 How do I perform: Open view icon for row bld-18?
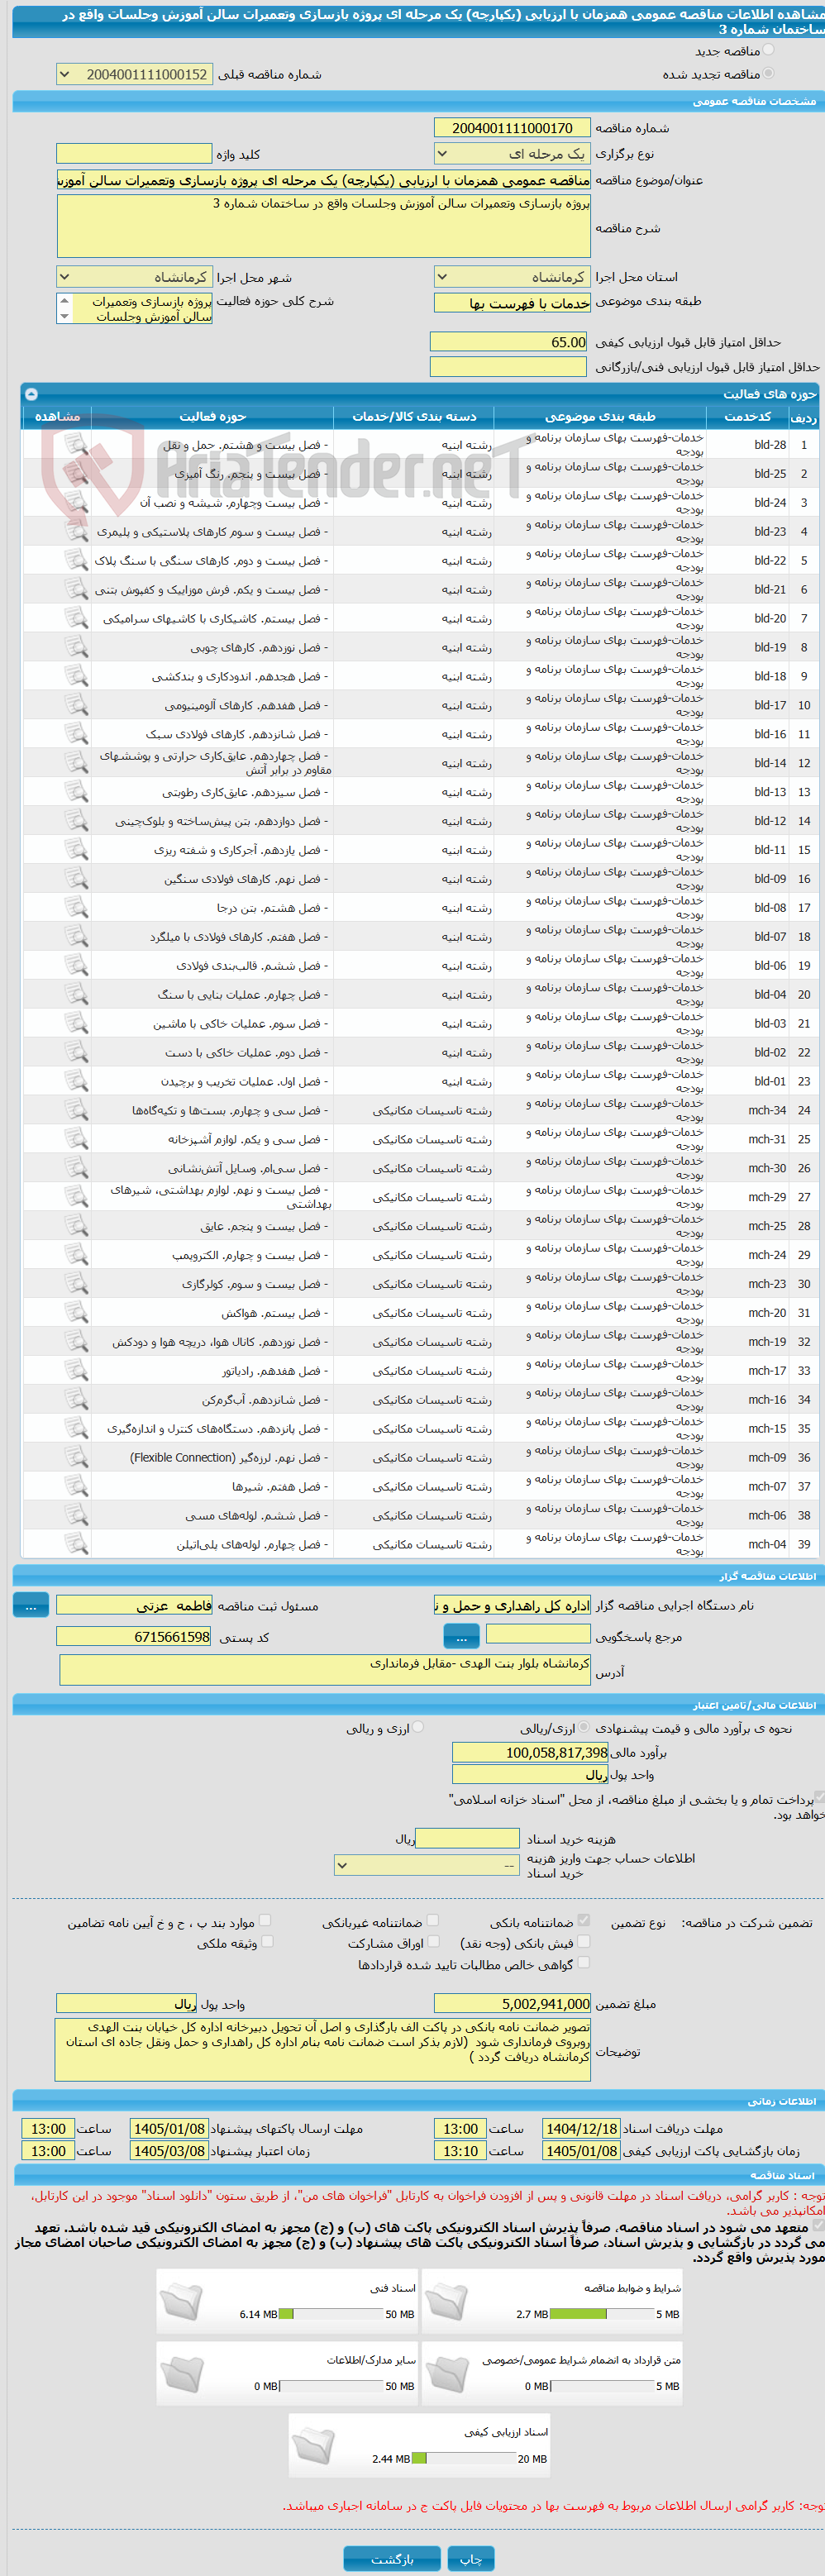coord(76,676)
